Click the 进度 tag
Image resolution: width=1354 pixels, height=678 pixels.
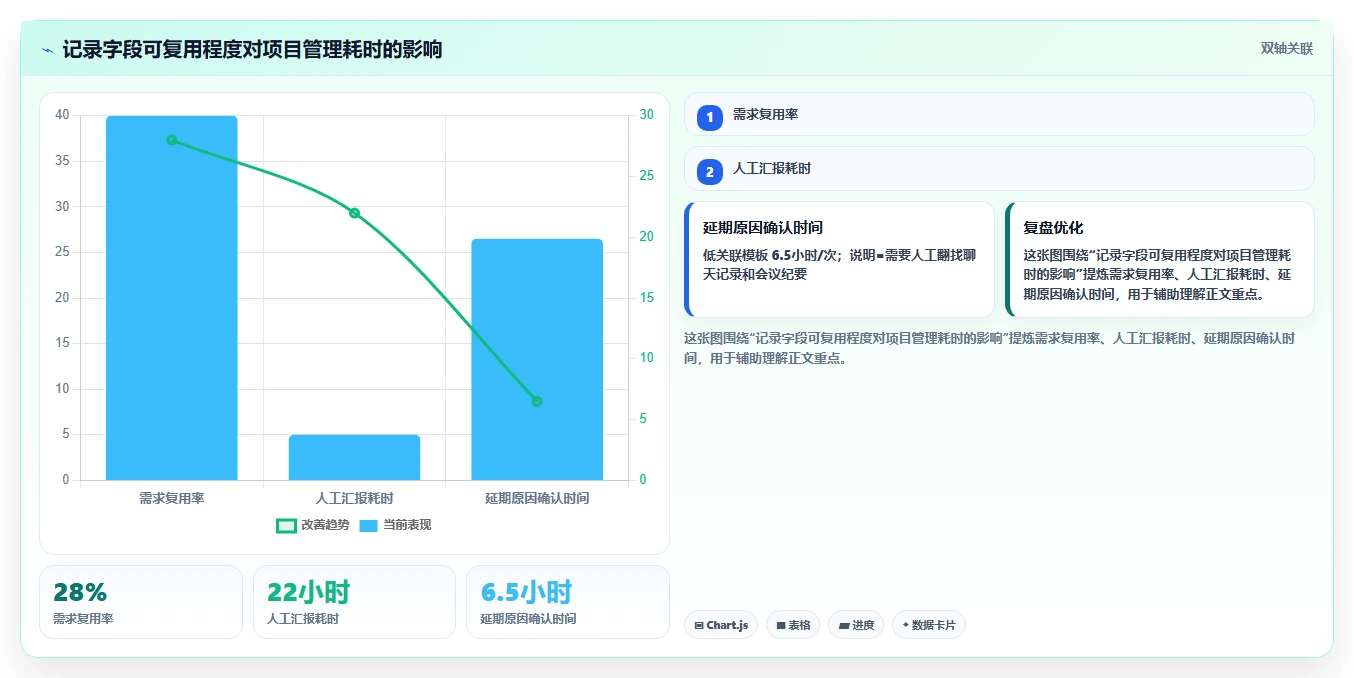[x=856, y=625]
